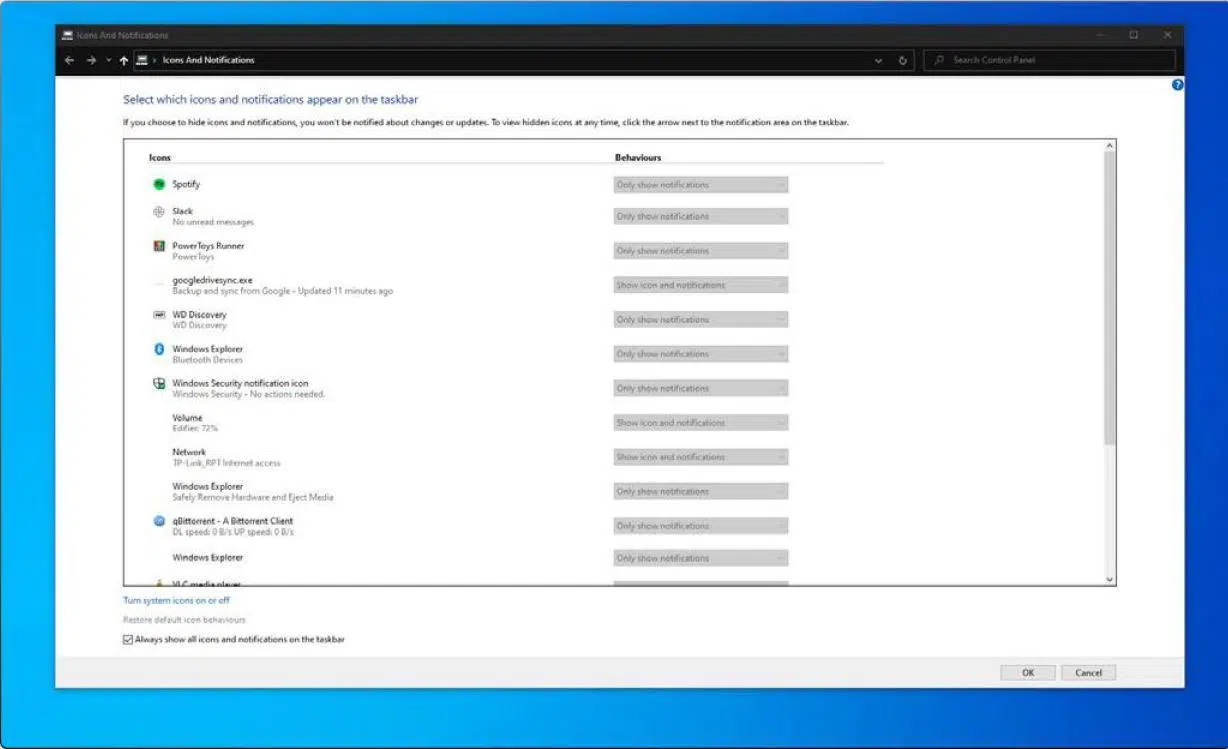Click the qBittorrent icon
The width and height of the screenshot is (1228, 749).
[x=158, y=521]
